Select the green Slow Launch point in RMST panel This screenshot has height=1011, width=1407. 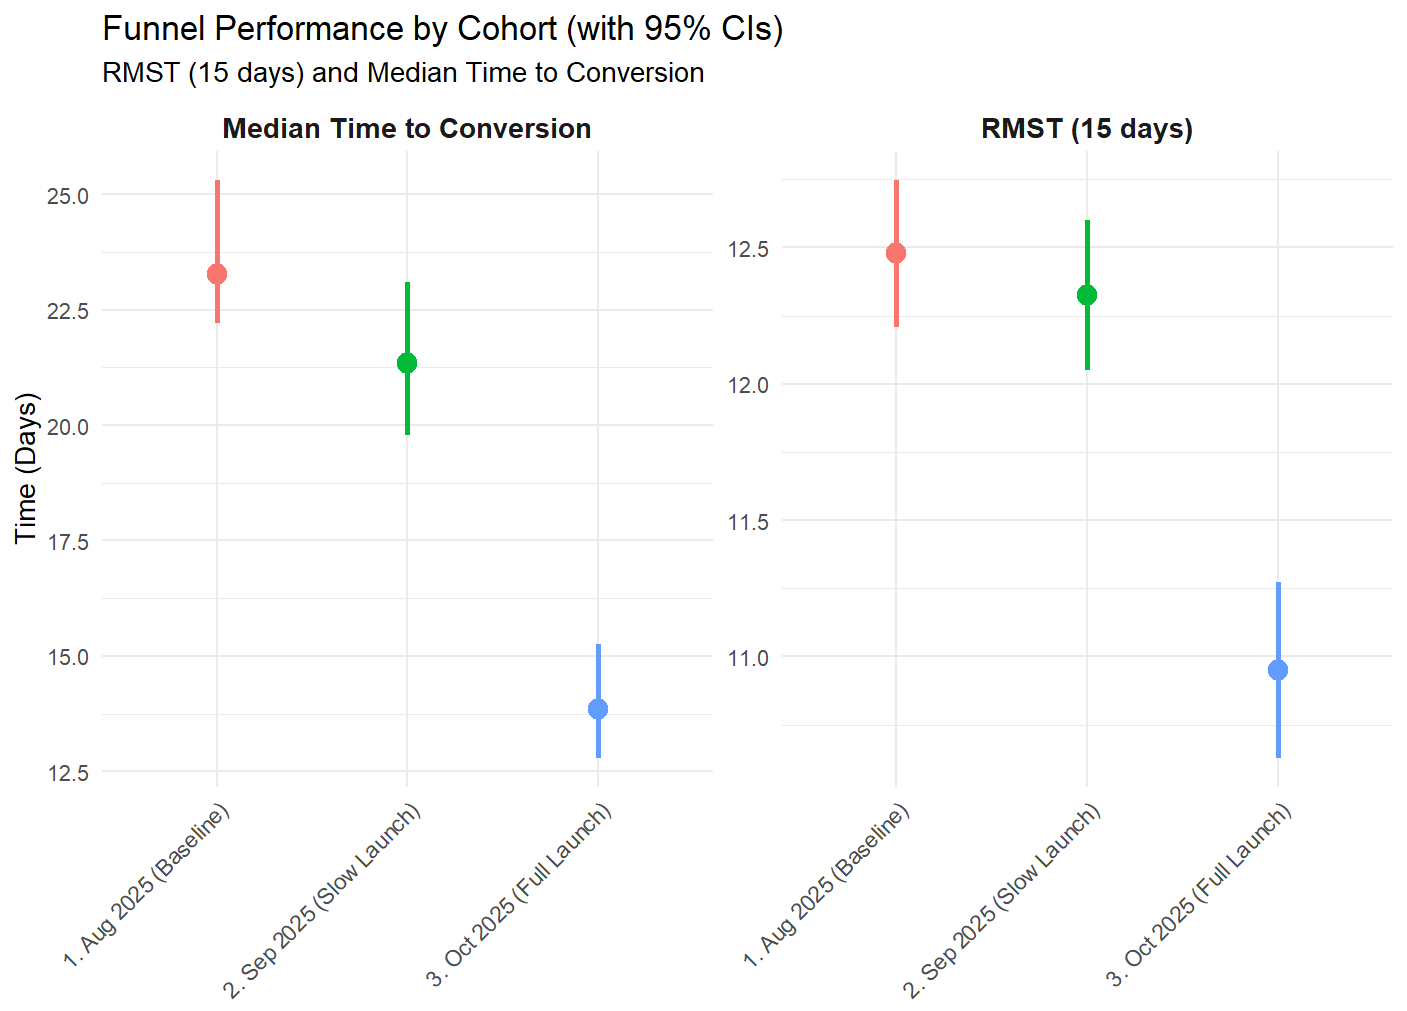coord(1087,295)
